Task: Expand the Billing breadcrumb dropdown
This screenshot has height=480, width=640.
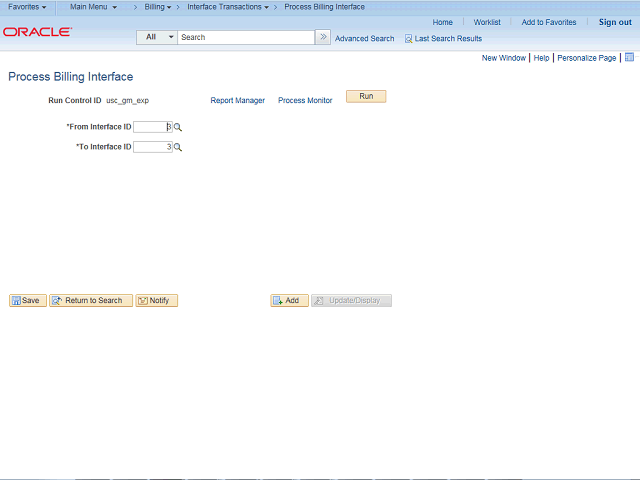Action: (x=158, y=7)
